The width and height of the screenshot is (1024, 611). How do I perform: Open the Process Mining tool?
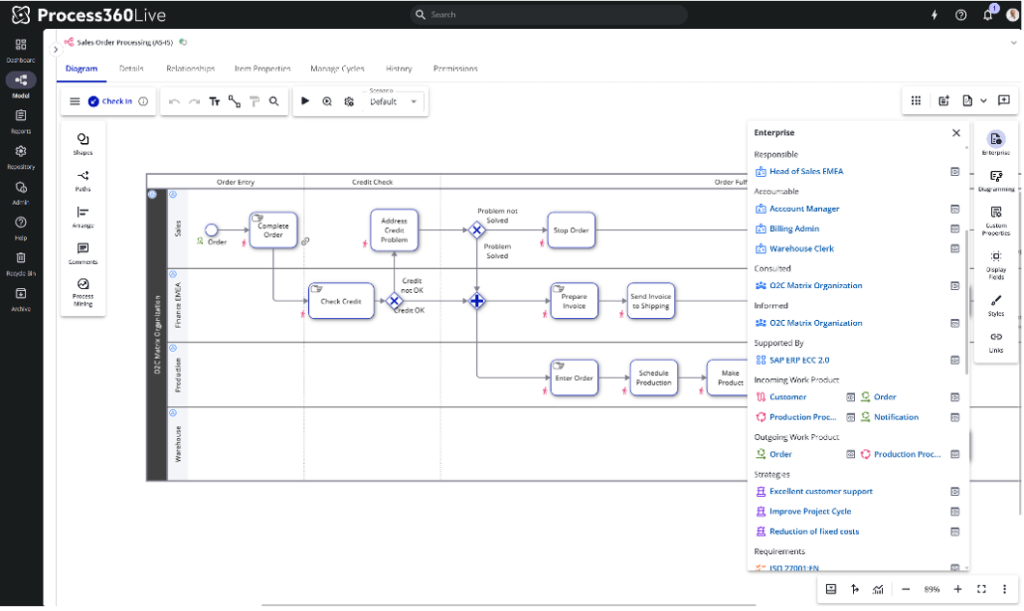[x=82, y=290]
